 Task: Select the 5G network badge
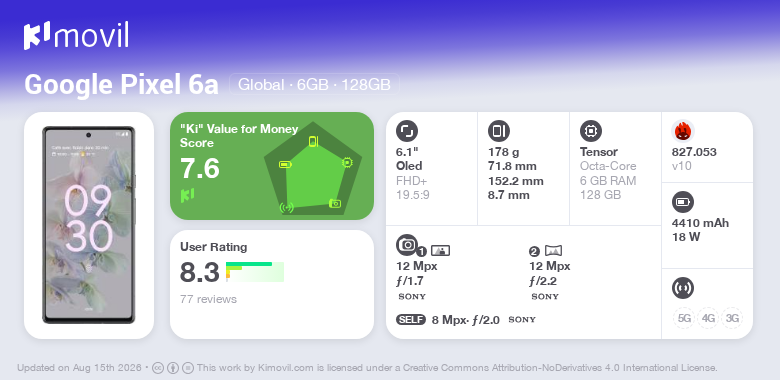click(684, 318)
